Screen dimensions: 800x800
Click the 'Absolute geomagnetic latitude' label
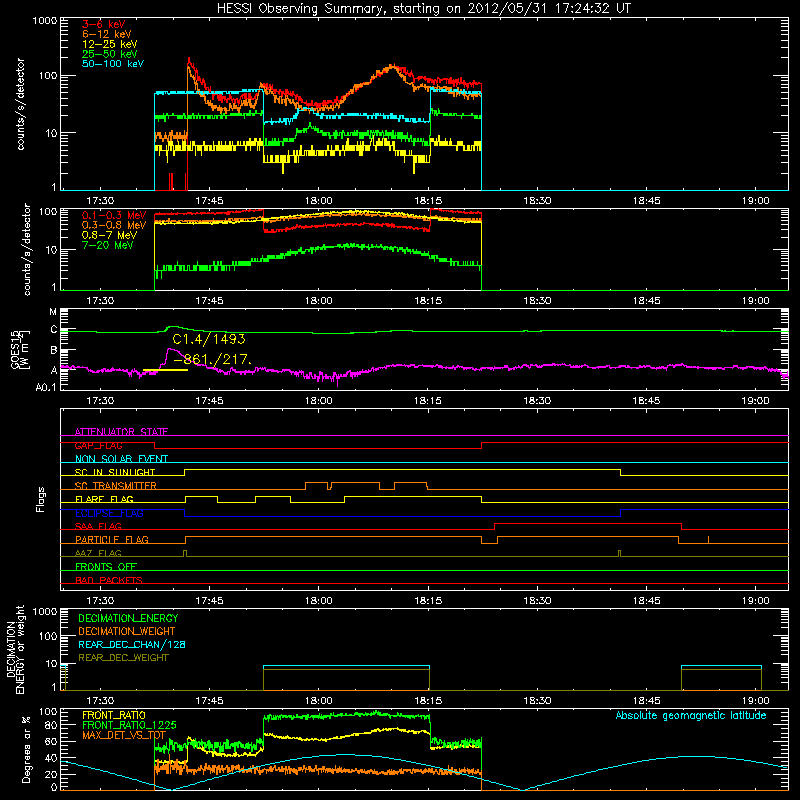(691, 716)
